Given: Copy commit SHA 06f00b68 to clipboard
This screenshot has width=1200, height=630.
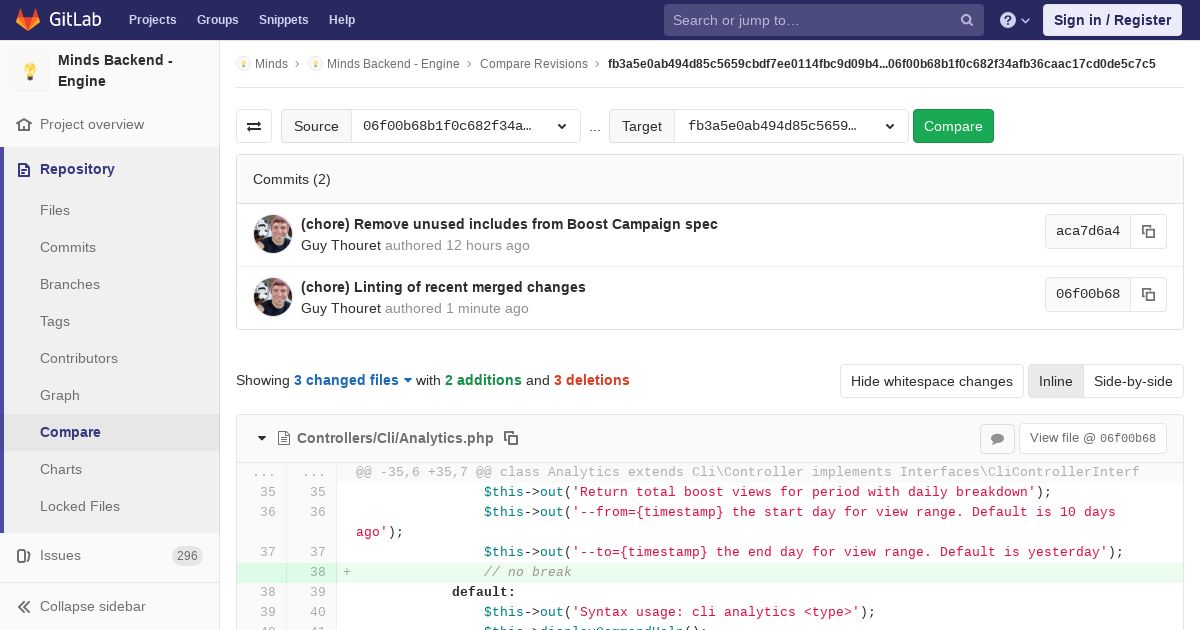Looking at the screenshot, I should pyautogui.click(x=1148, y=294).
